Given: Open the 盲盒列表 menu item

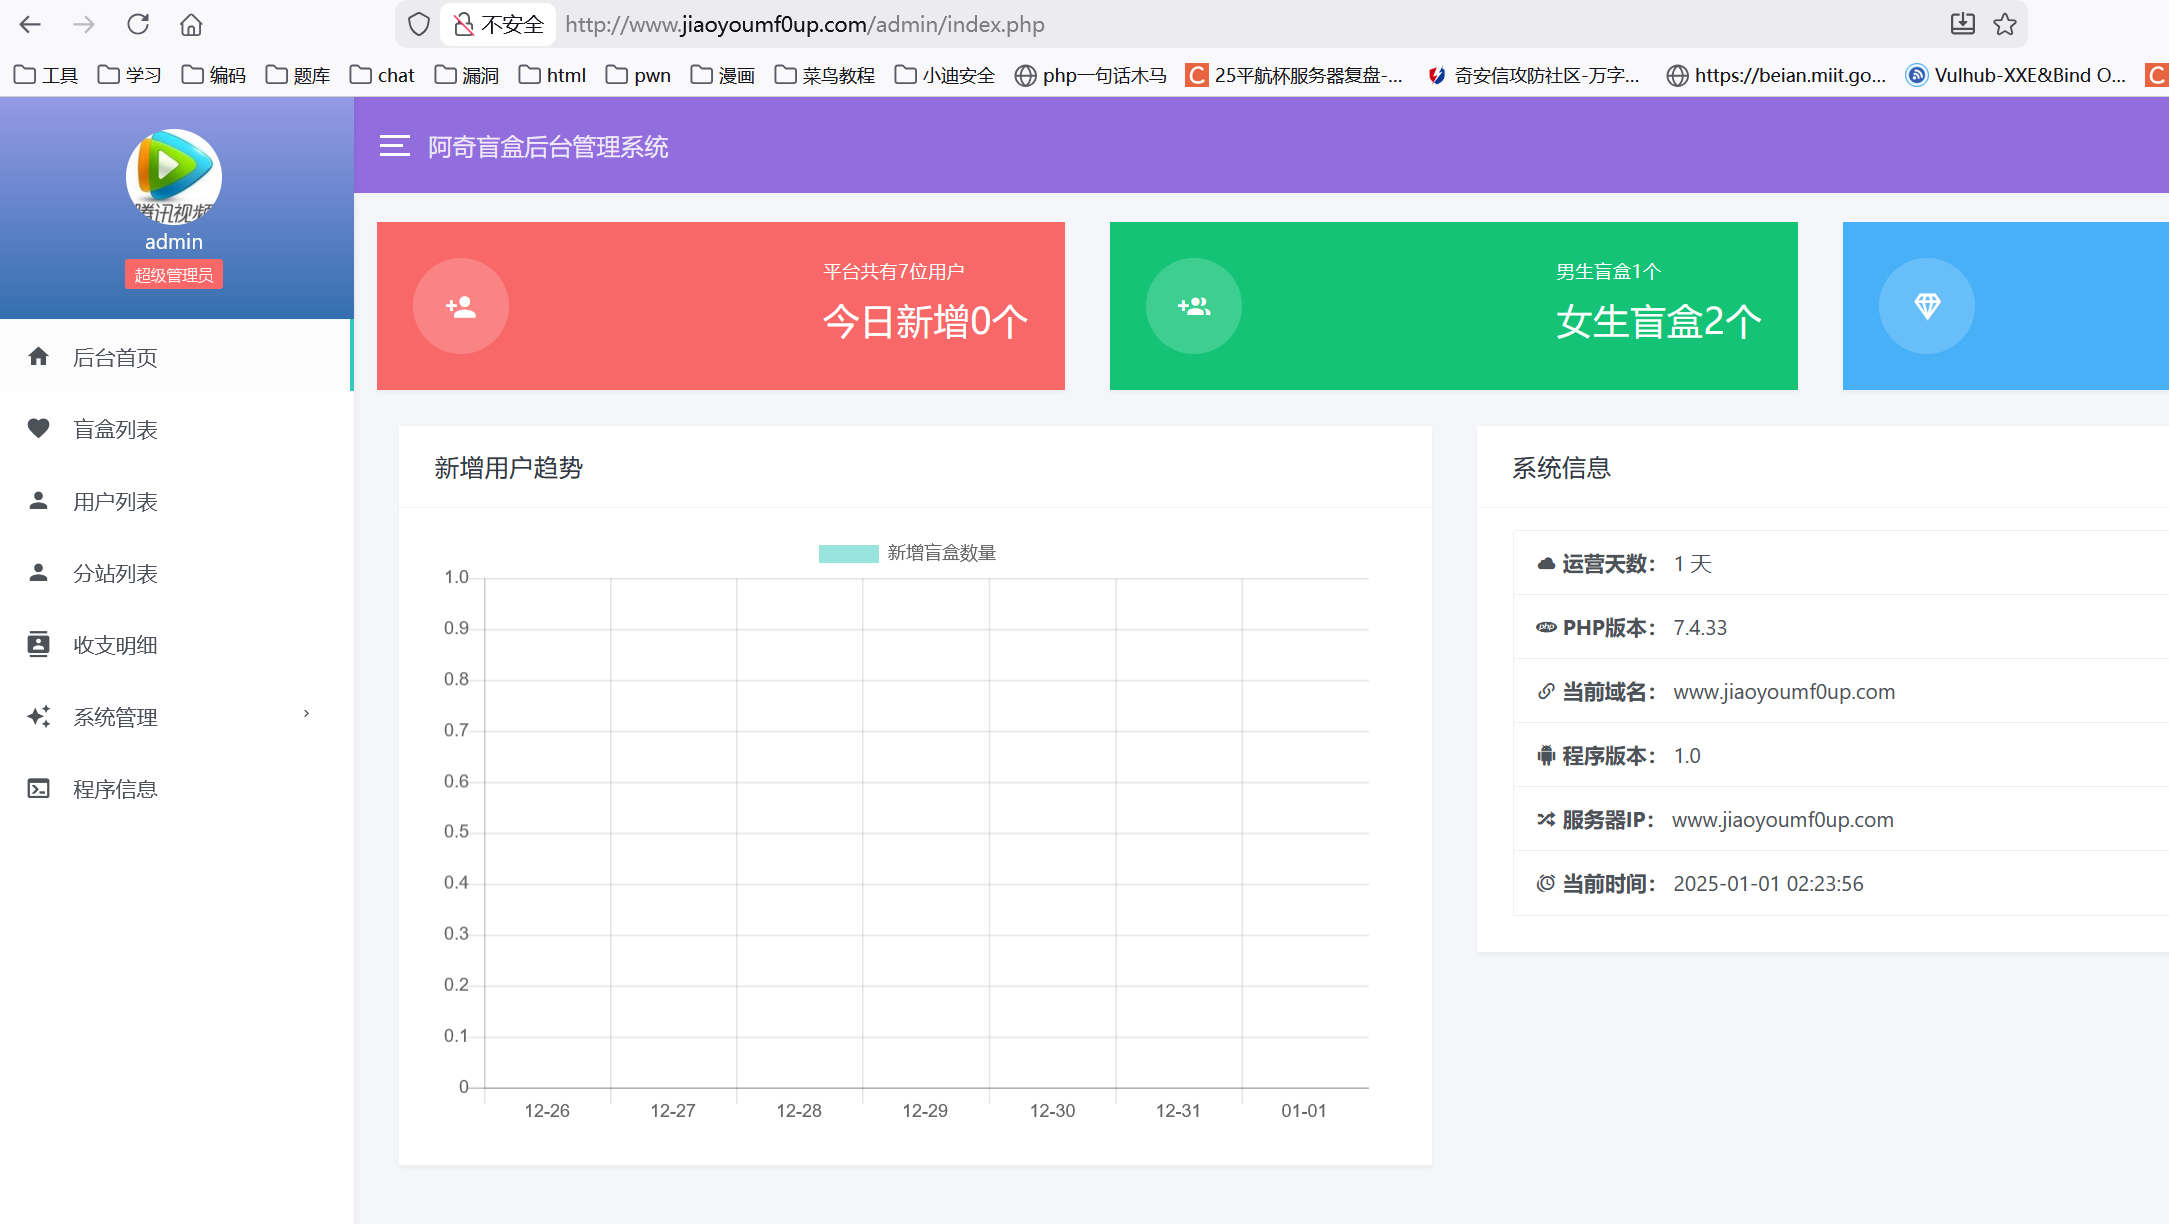Looking at the screenshot, I should [176, 429].
